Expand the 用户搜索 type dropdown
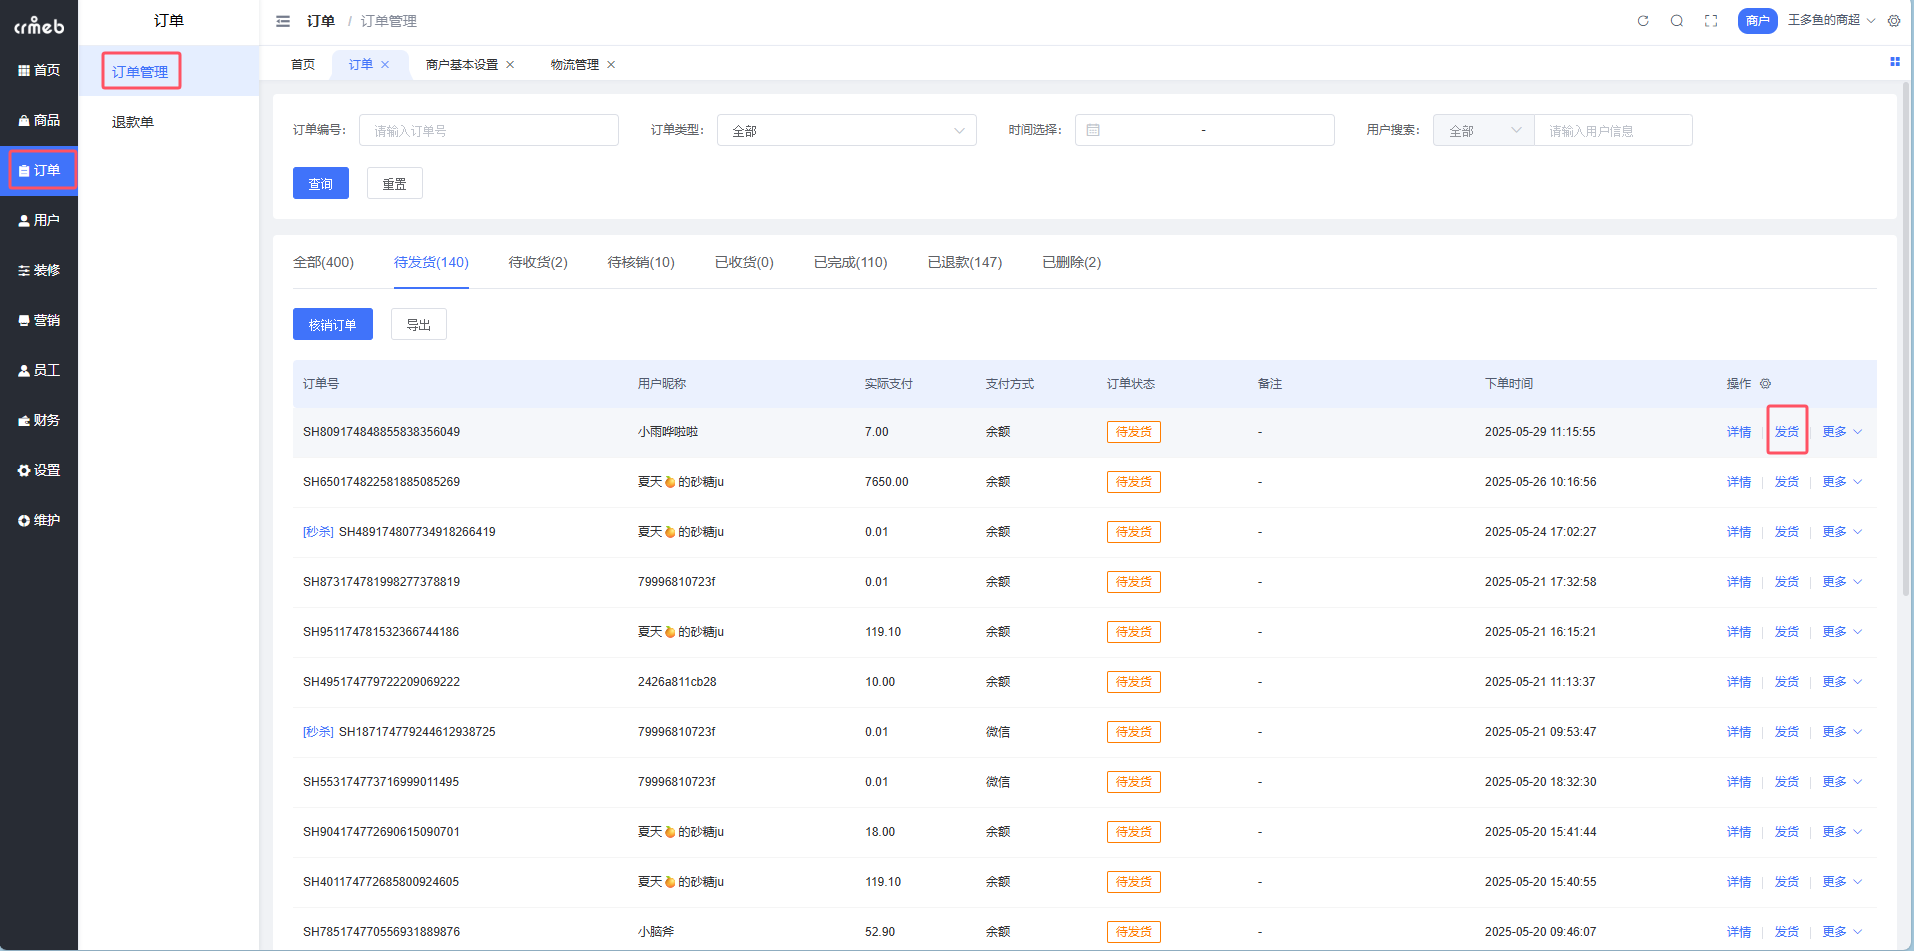This screenshot has height=951, width=1914. tap(1483, 131)
